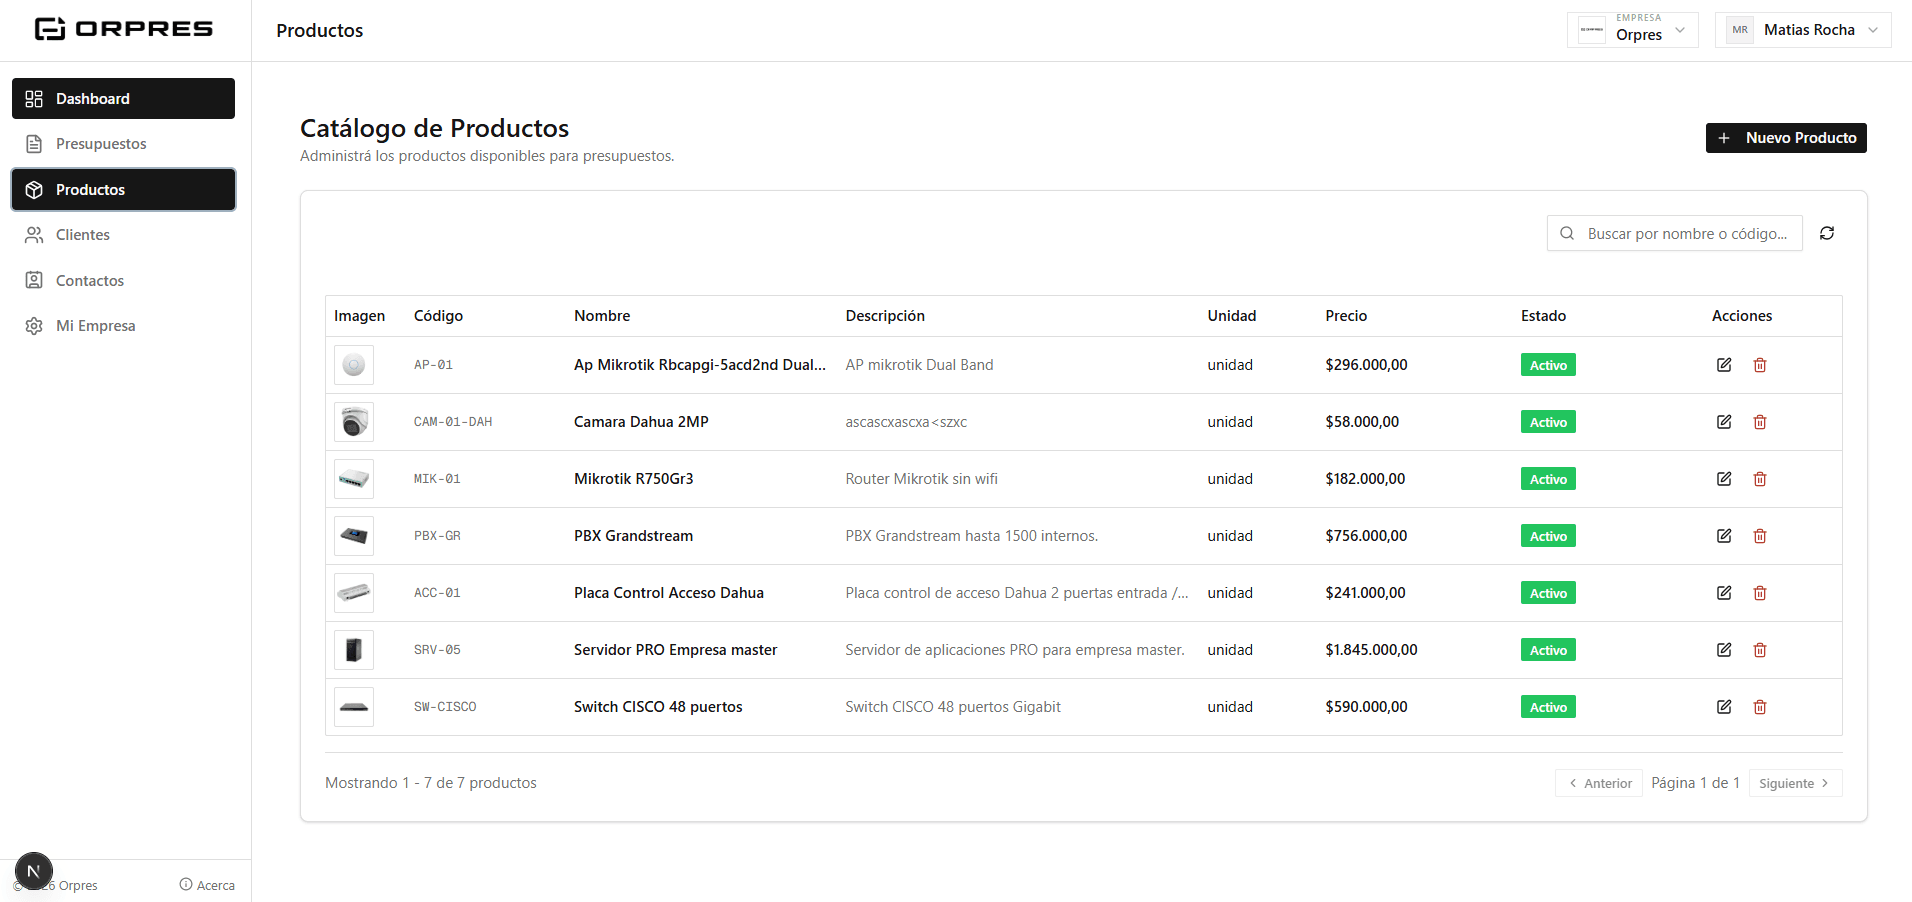1912x902 pixels.
Task: Click the Código column header
Action: 438,316
